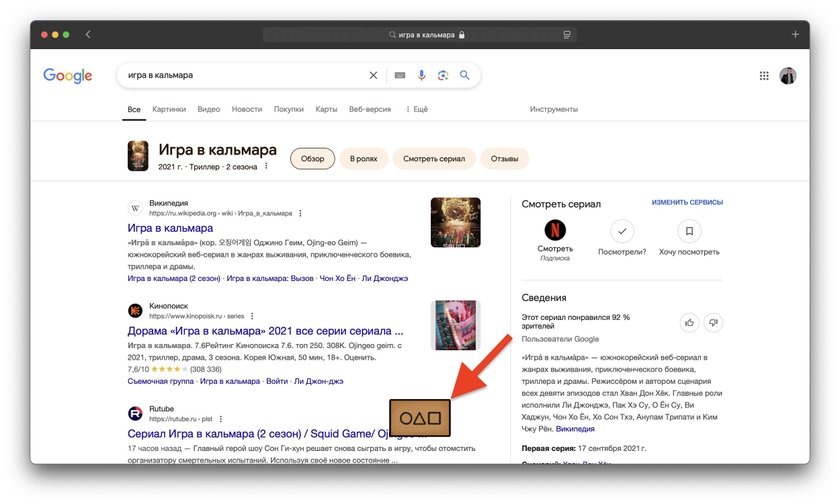
Task: Switch to the Веб-версия tab
Action: [x=370, y=109]
